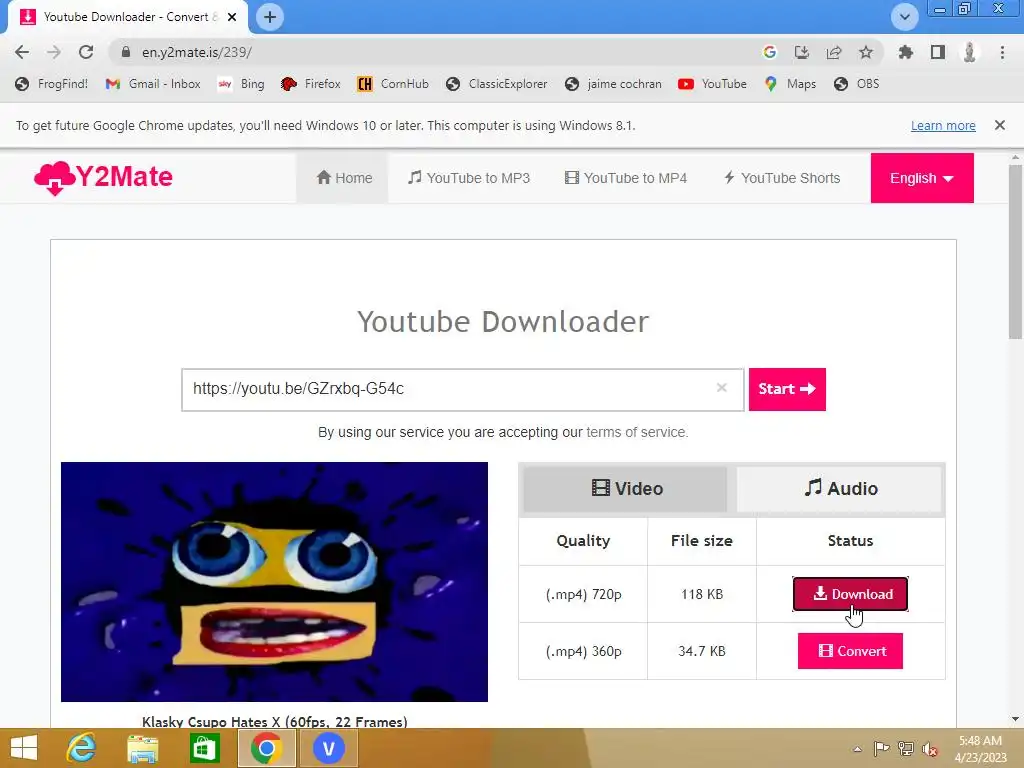Open a new tab with the plus button
Viewport: 1024px width, 768px height.
pos(270,17)
